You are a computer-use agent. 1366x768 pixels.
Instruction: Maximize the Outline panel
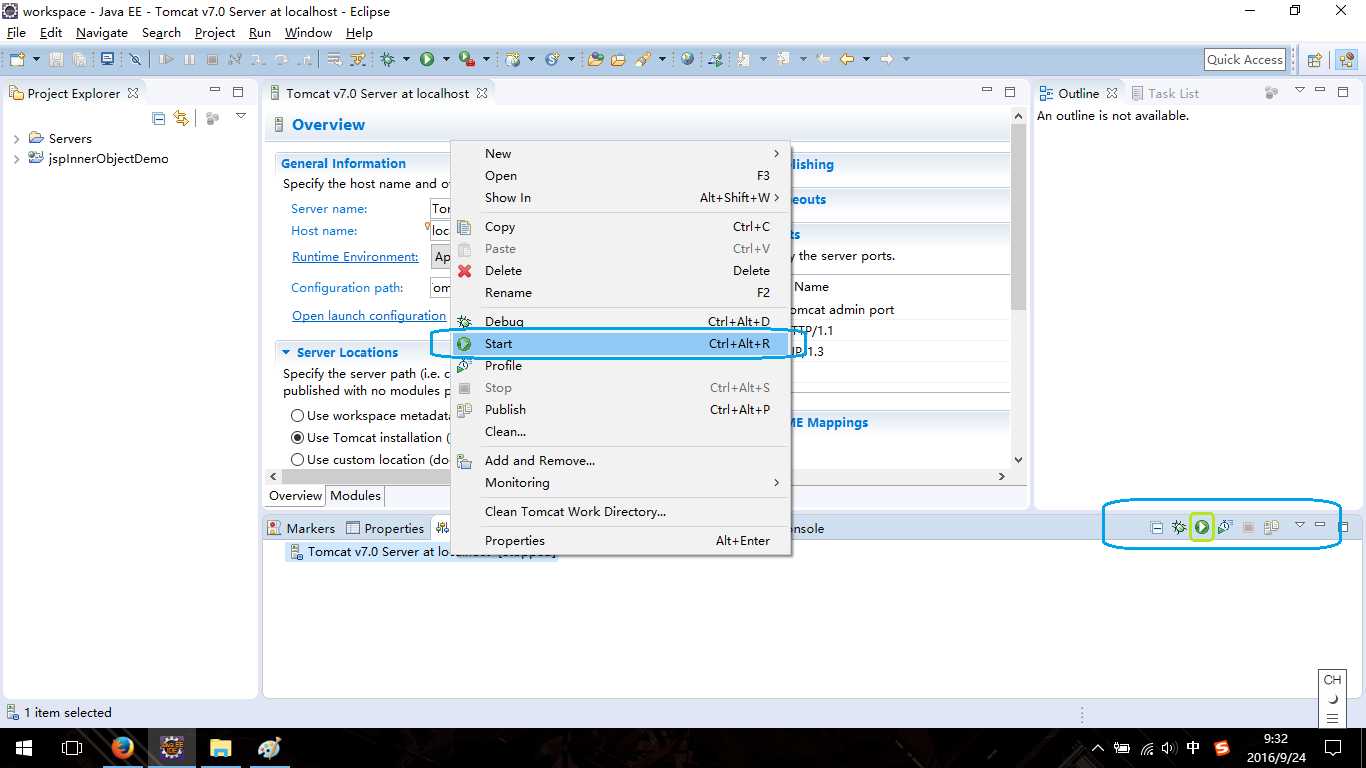coord(1343,92)
